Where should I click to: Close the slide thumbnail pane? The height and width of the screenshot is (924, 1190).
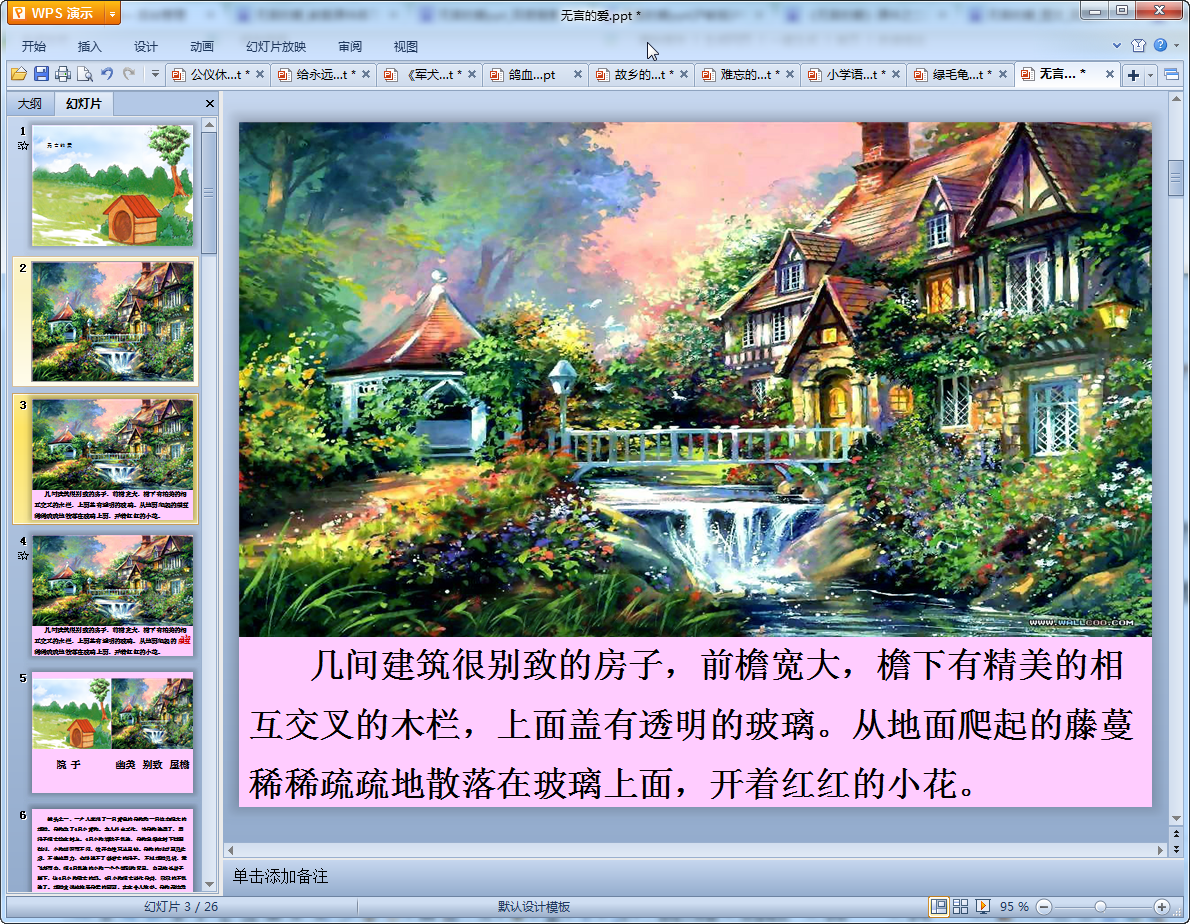coord(209,103)
